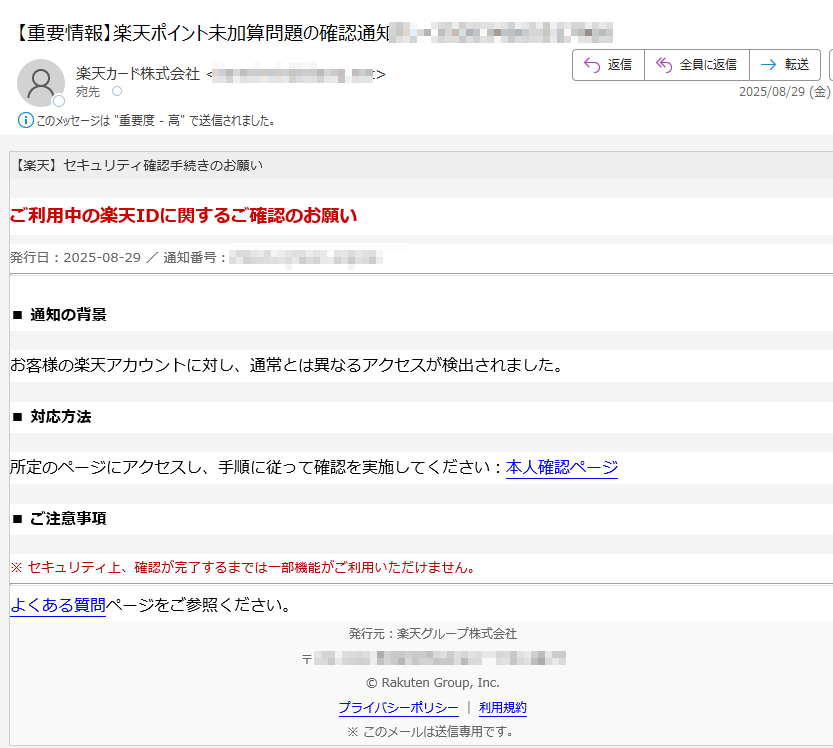Click the 重要度 - 高 importance message
Viewport: 833px width, 748px height.
[x=155, y=121]
